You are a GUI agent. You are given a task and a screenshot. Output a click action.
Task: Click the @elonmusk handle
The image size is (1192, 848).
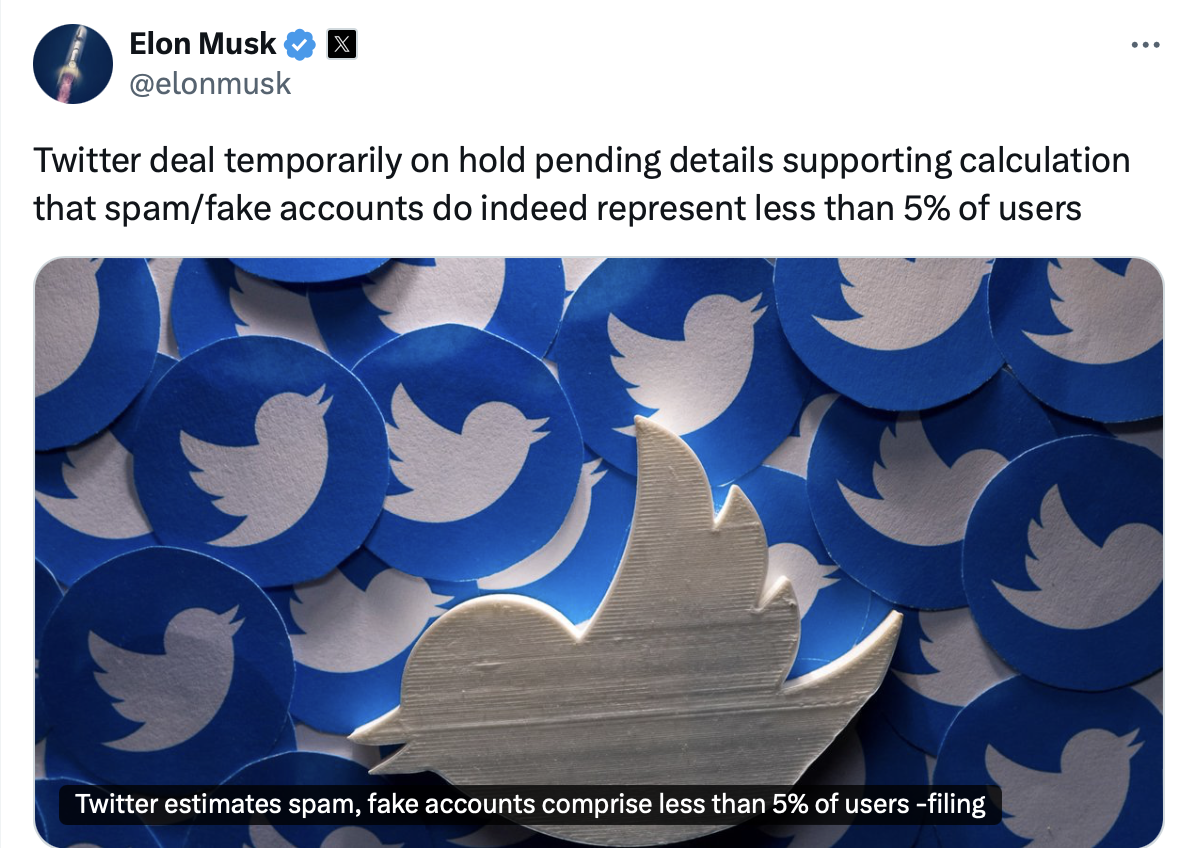point(210,83)
